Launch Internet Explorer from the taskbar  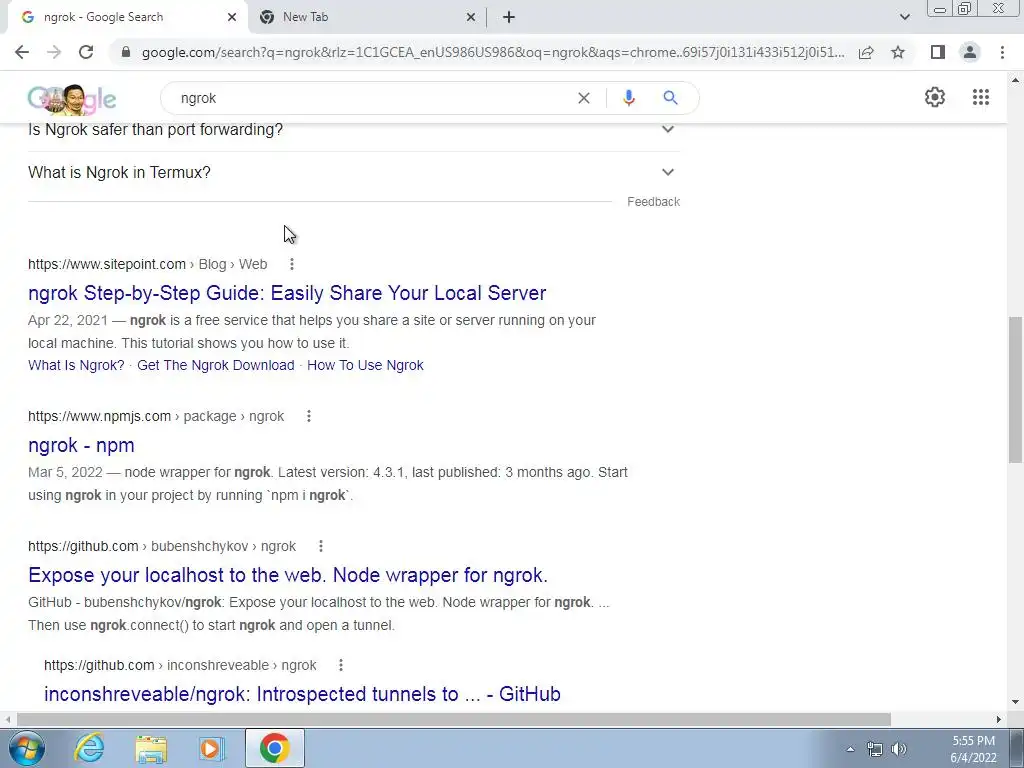[89, 748]
